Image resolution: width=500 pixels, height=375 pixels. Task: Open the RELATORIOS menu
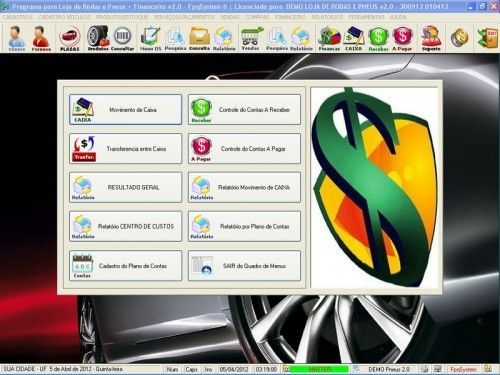327,17
